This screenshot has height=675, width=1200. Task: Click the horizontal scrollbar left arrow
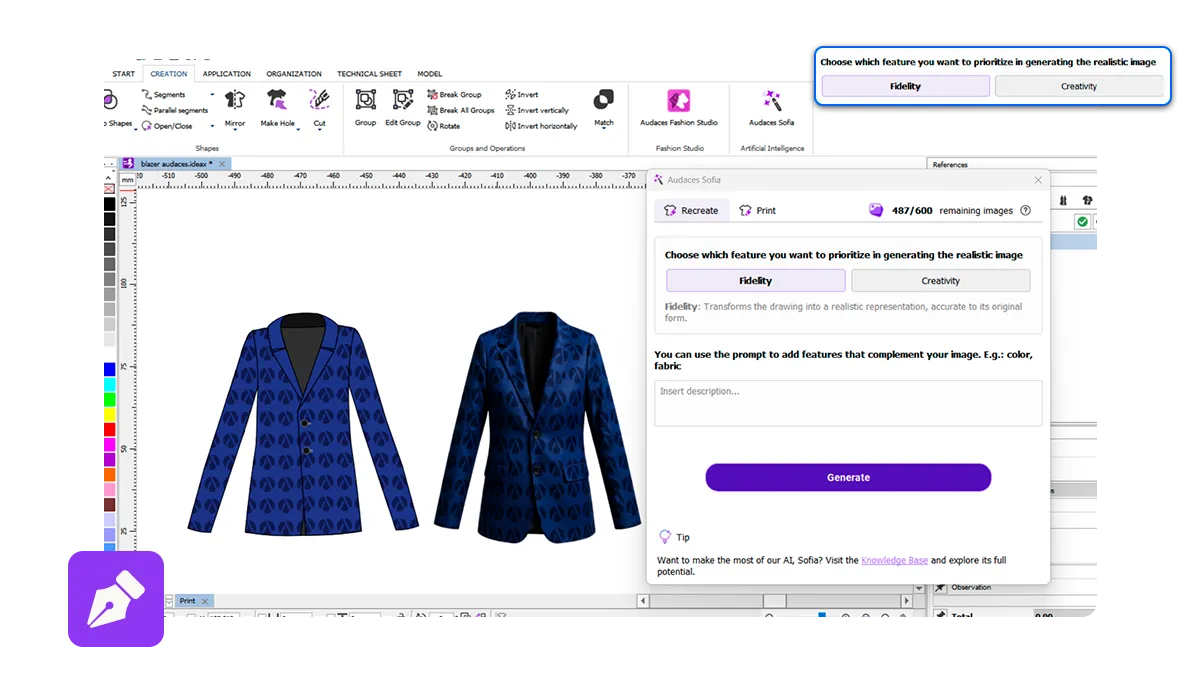(x=644, y=601)
